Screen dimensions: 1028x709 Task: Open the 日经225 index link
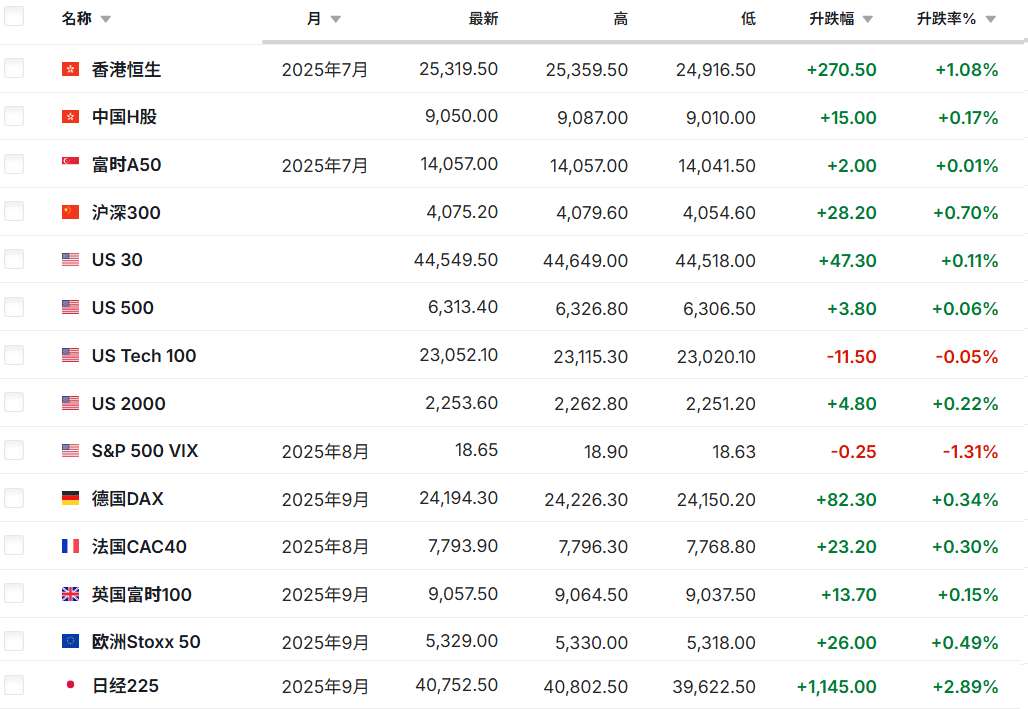(125, 685)
